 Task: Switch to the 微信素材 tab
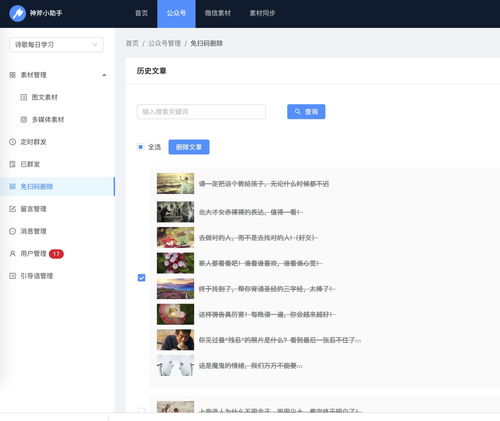coord(218,13)
